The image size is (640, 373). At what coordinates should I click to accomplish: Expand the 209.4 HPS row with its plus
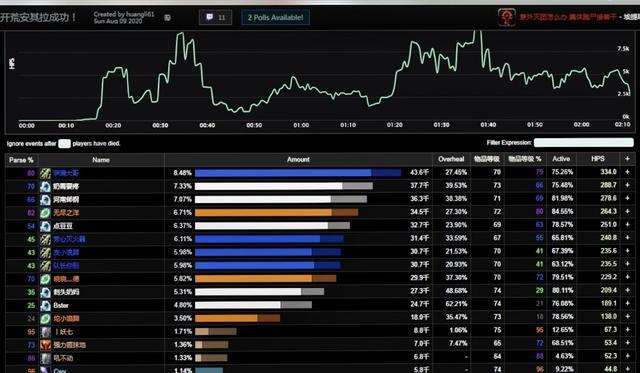(627, 290)
